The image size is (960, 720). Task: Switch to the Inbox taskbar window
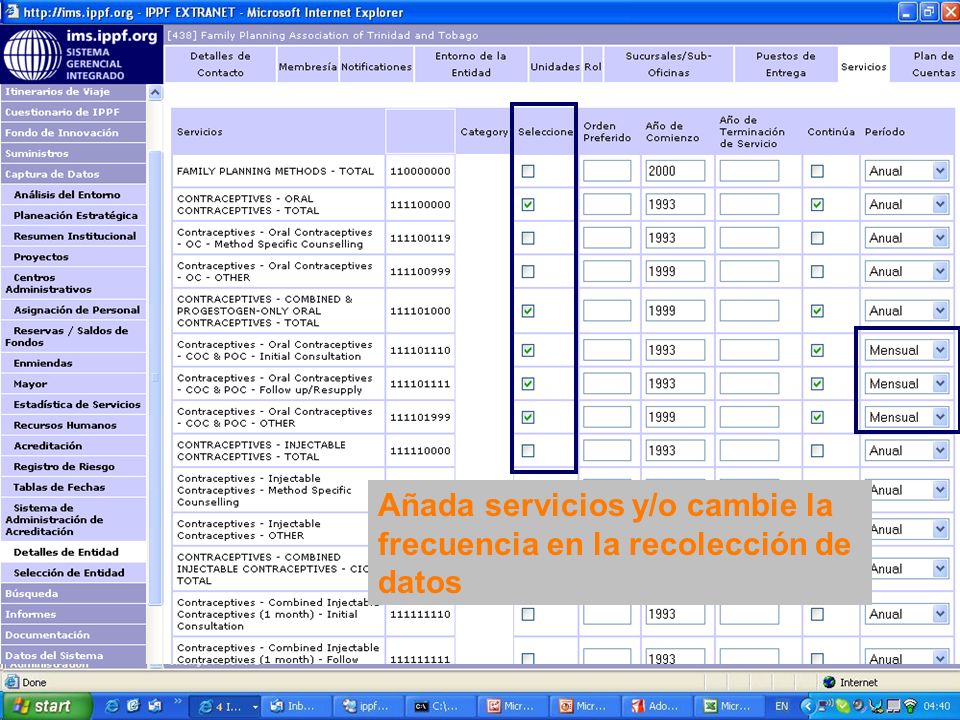tap(298, 706)
